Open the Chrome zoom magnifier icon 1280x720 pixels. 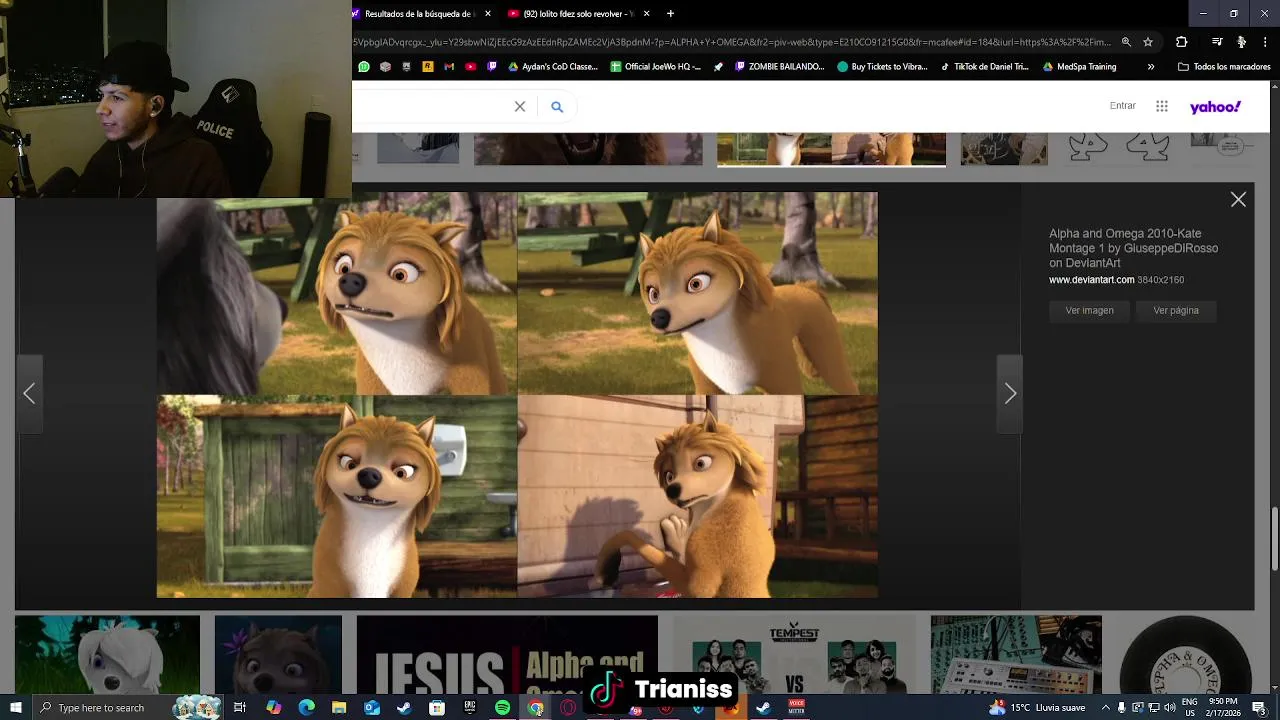pos(1126,42)
